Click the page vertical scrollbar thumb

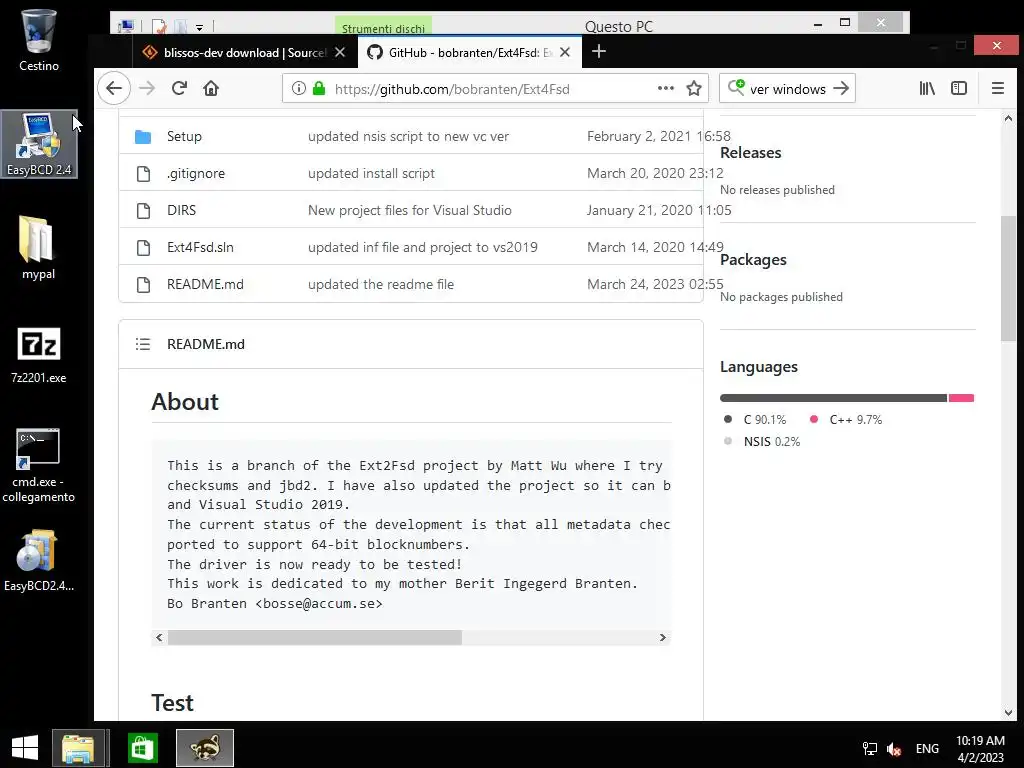[1008, 278]
